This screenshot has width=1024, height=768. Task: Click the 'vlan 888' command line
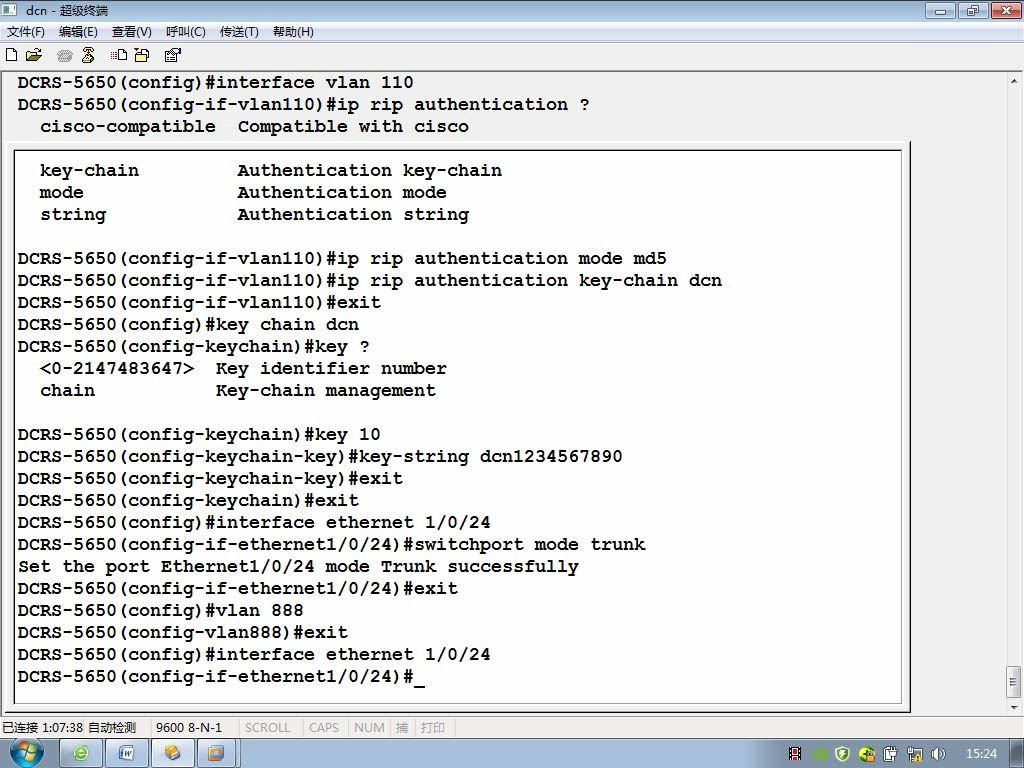pos(160,610)
